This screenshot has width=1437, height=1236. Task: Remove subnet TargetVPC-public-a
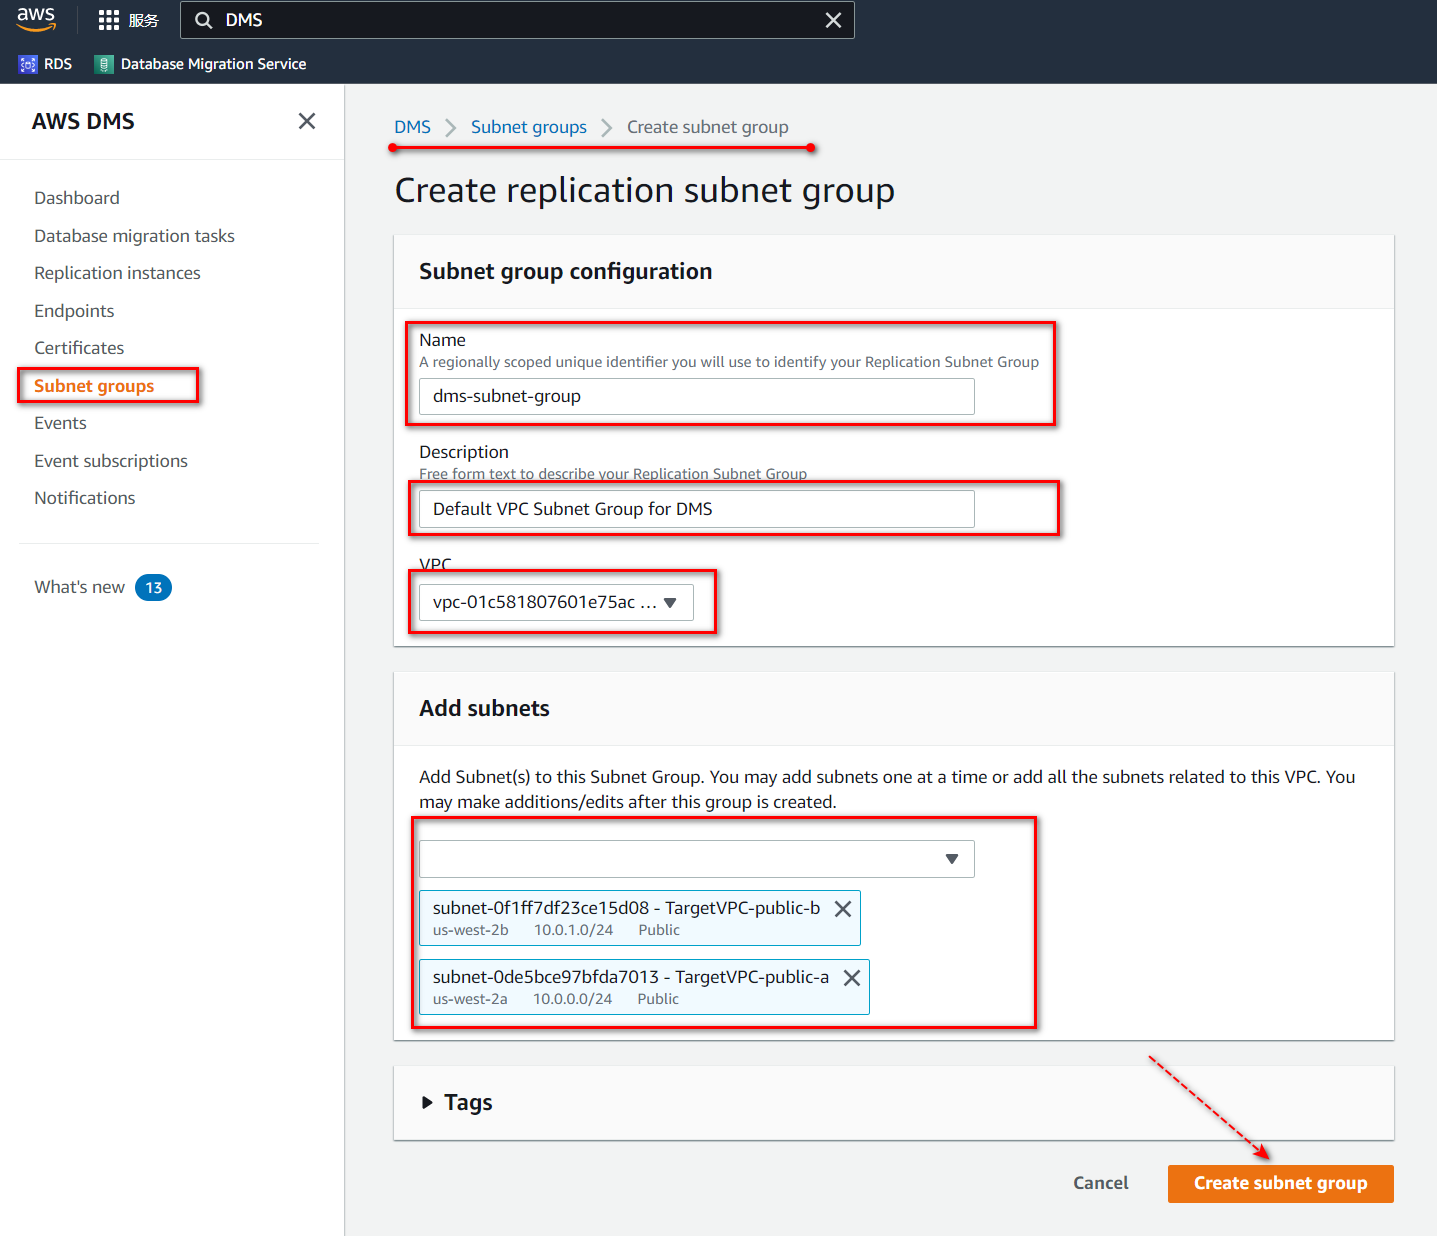click(852, 978)
